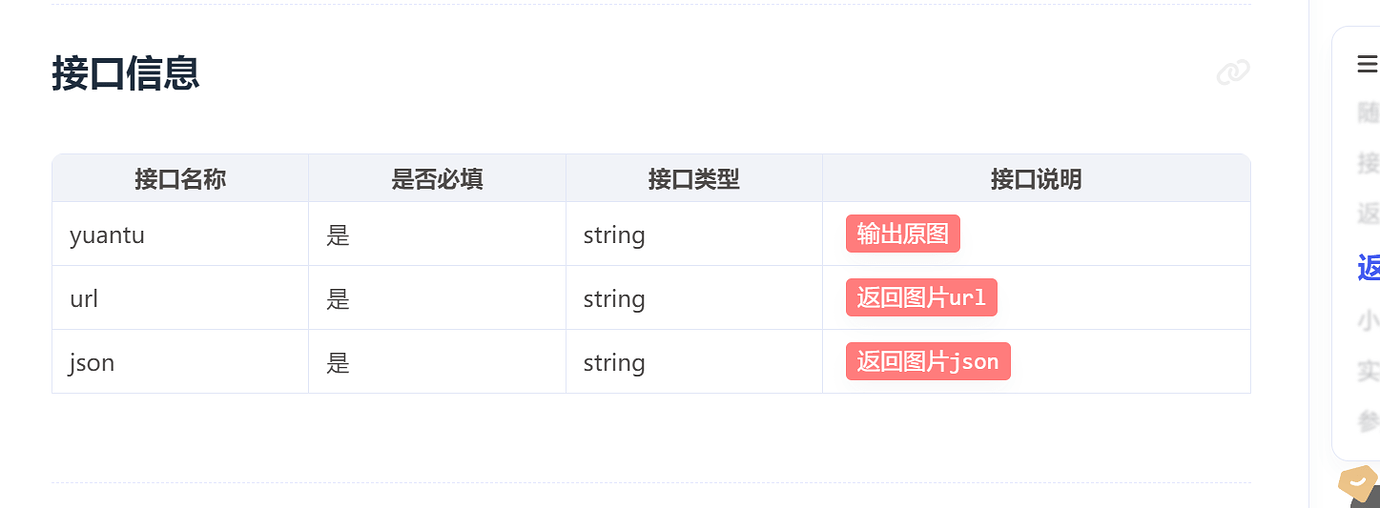Open the last outline entry starting with 参
1380x508 pixels.
1368,421
